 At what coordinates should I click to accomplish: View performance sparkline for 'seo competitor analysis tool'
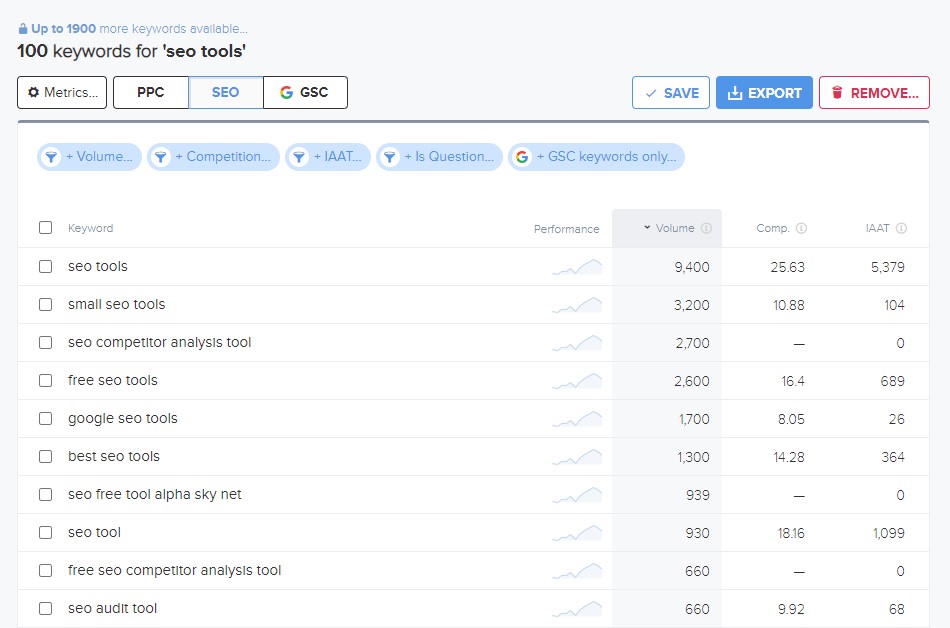pos(577,343)
